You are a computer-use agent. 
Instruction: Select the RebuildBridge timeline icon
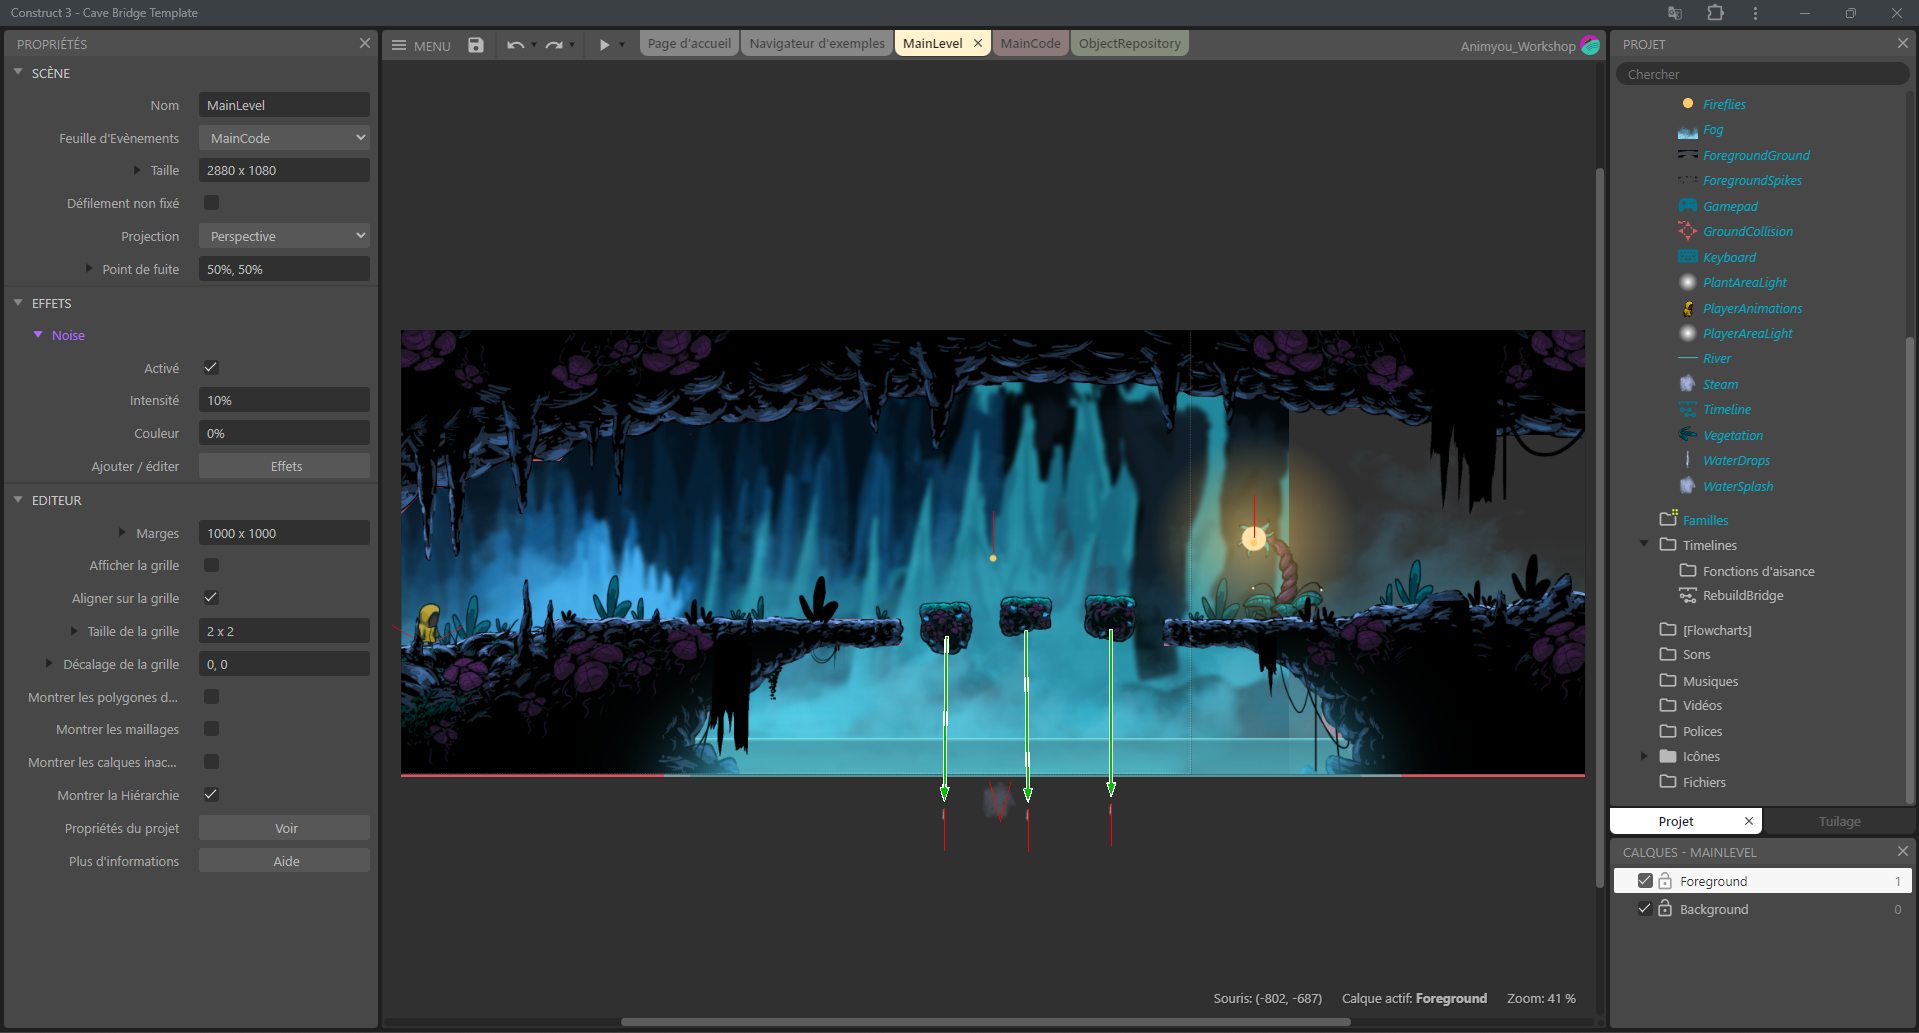[x=1688, y=595]
